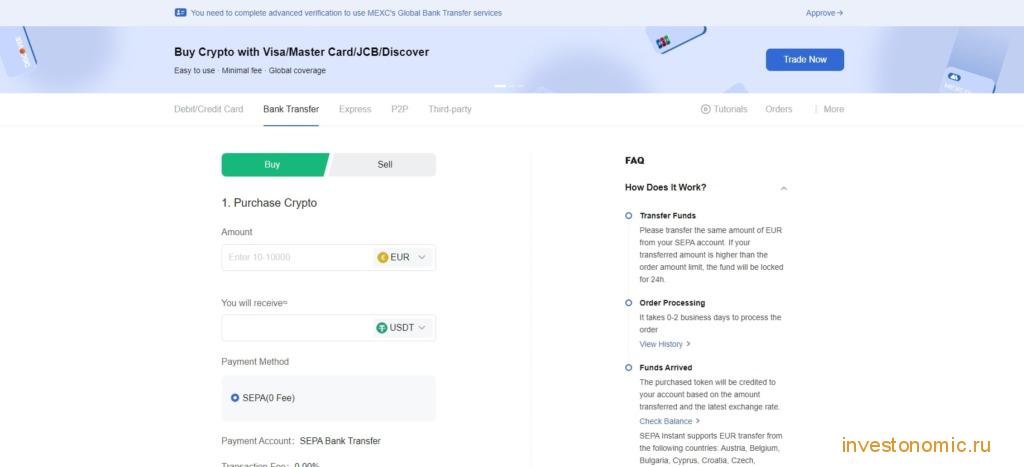Image resolution: width=1024 pixels, height=467 pixels.
Task: Open the View History link
Action: pos(665,344)
